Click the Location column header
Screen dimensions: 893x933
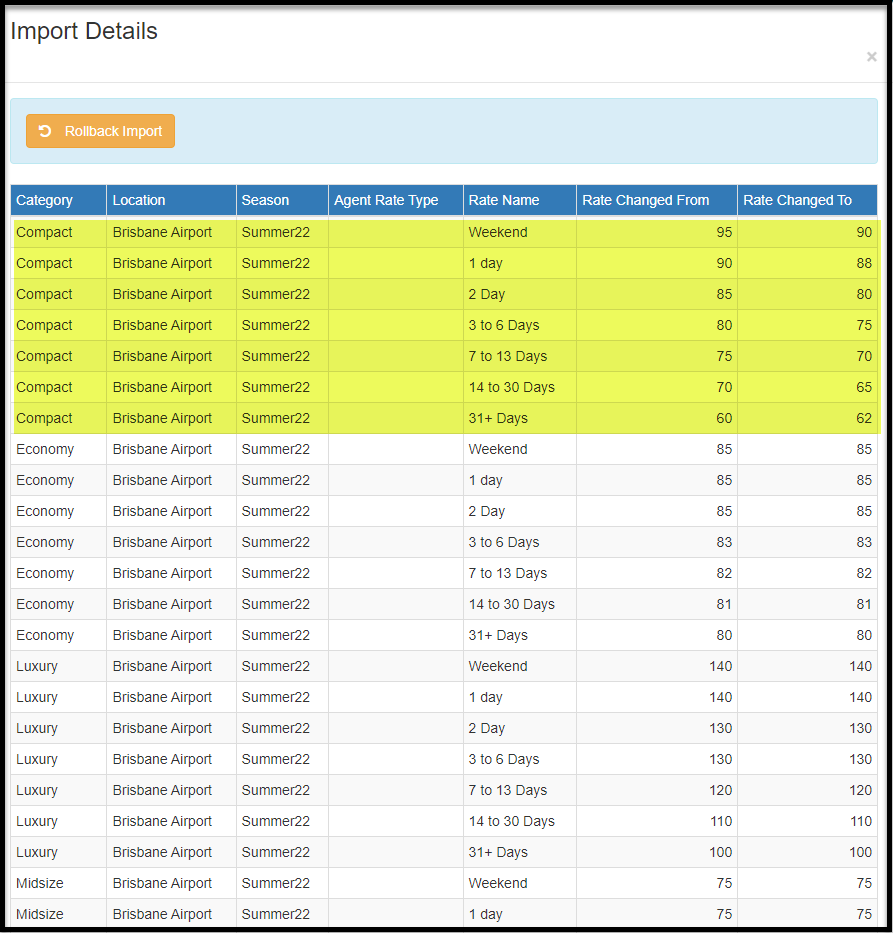171,200
